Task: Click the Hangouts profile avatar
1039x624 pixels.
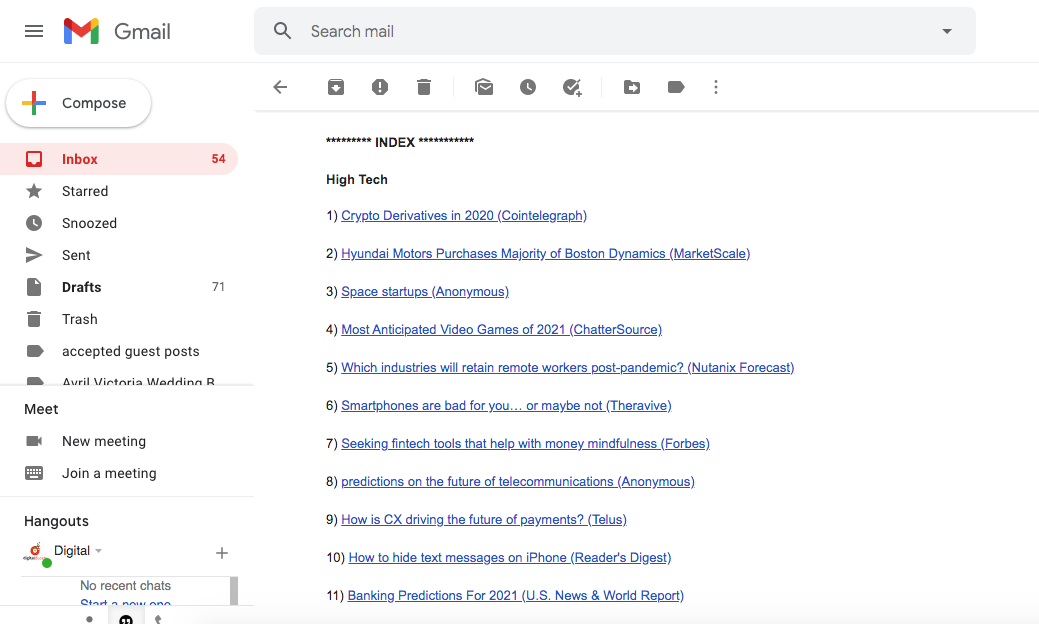Action: (x=36, y=553)
